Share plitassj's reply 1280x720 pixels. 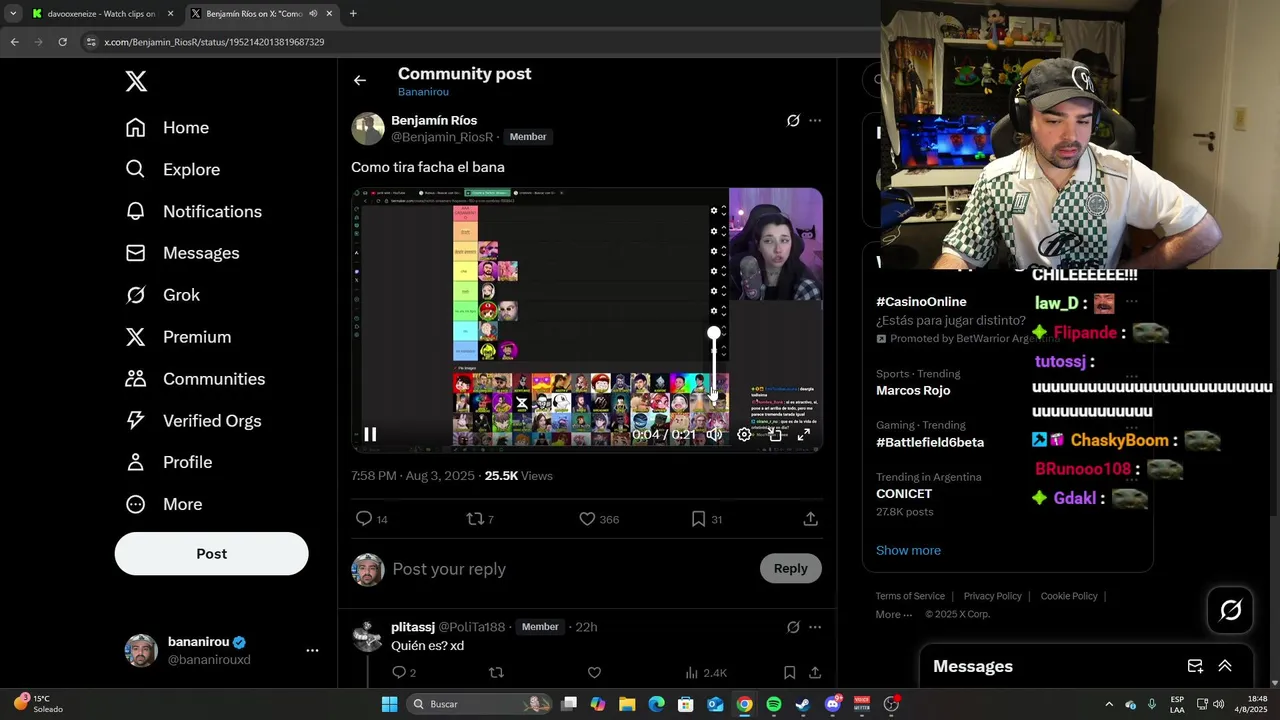815,673
